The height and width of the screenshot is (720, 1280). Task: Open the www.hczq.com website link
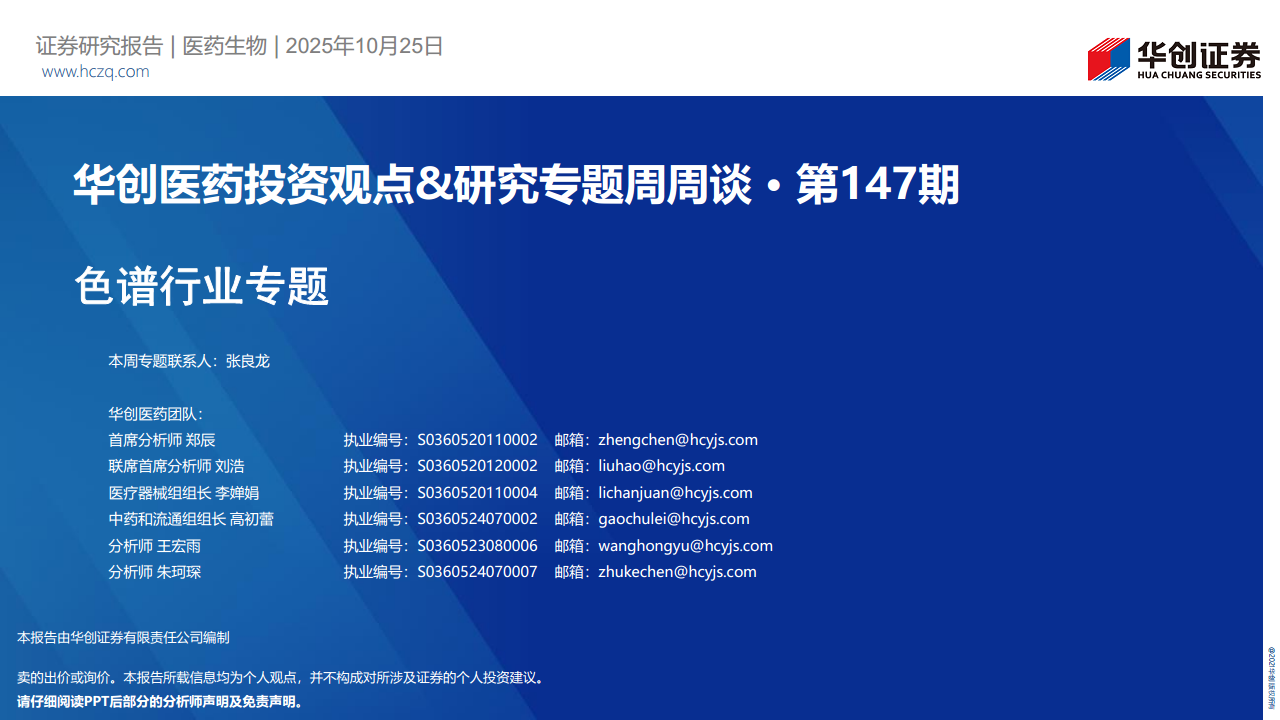(x=95, y=72)
